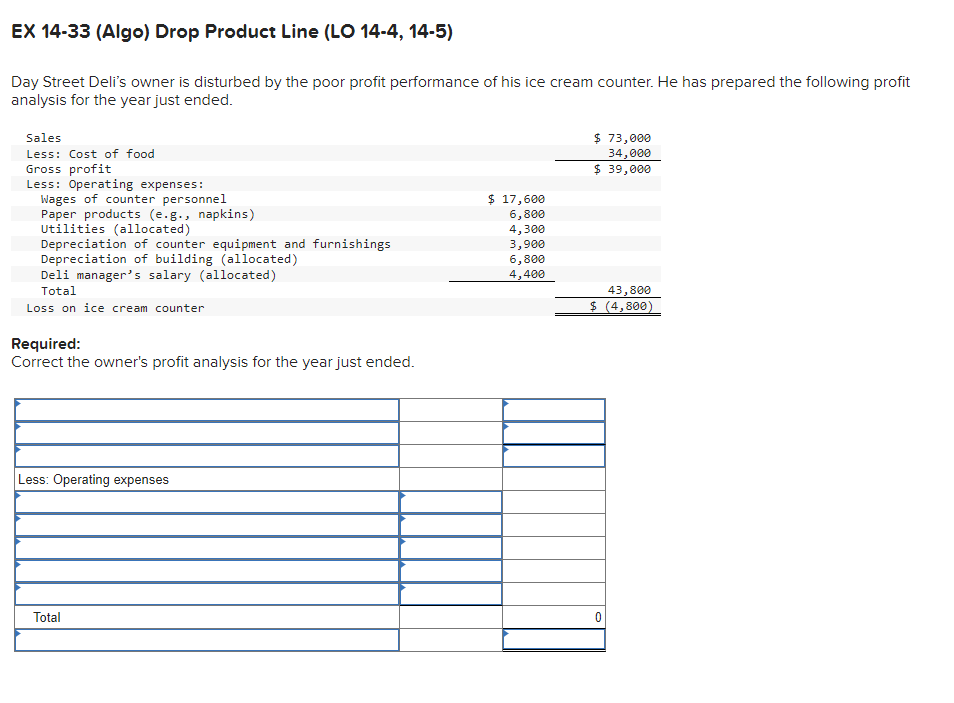Open the first row description dropdown
This screenshot has height=703, width=954.
(x=205, y=408)
